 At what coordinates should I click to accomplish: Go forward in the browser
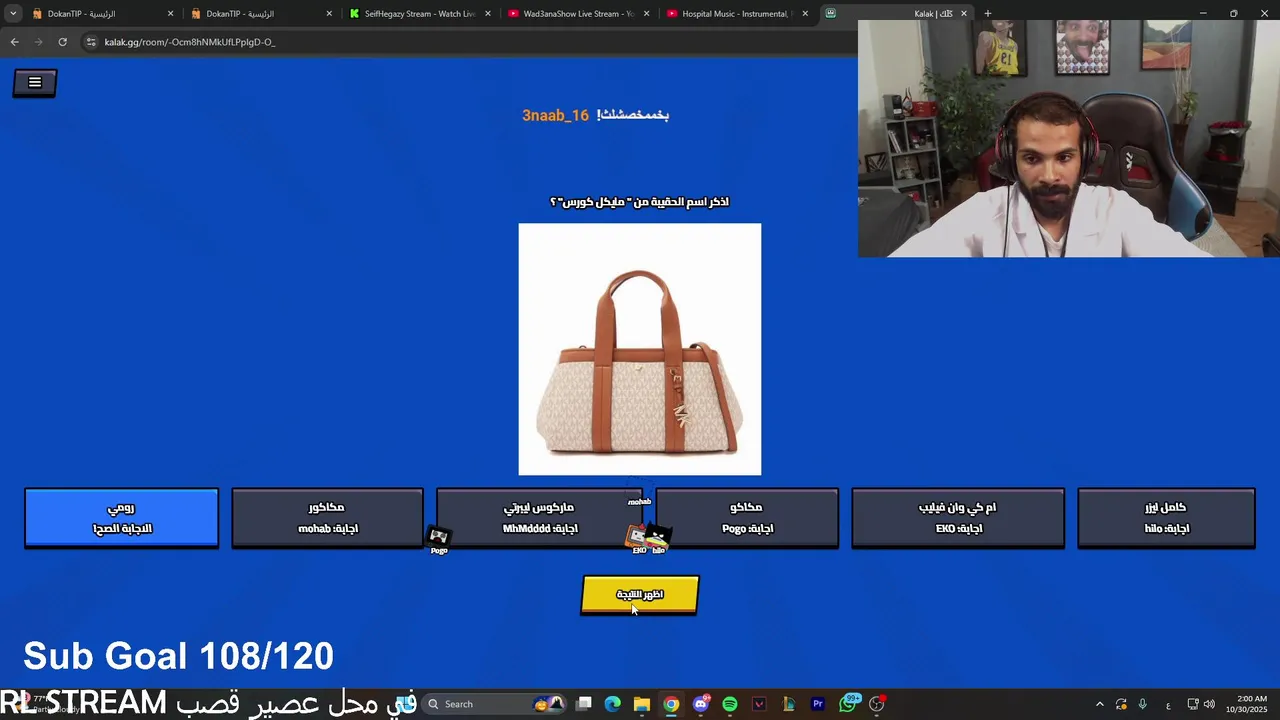pyautogui.click(x=38, y=42)
